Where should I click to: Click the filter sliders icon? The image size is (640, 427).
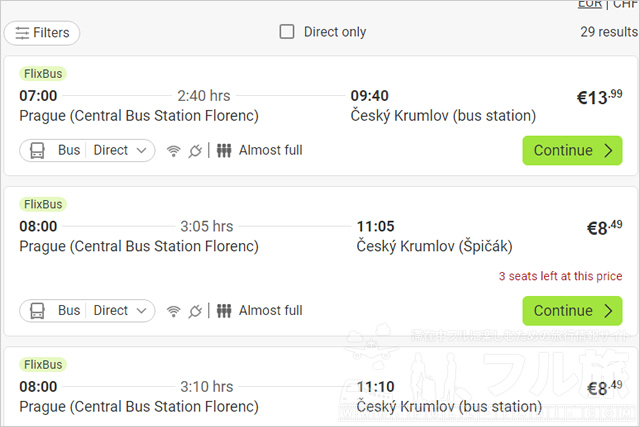[22, 33]
